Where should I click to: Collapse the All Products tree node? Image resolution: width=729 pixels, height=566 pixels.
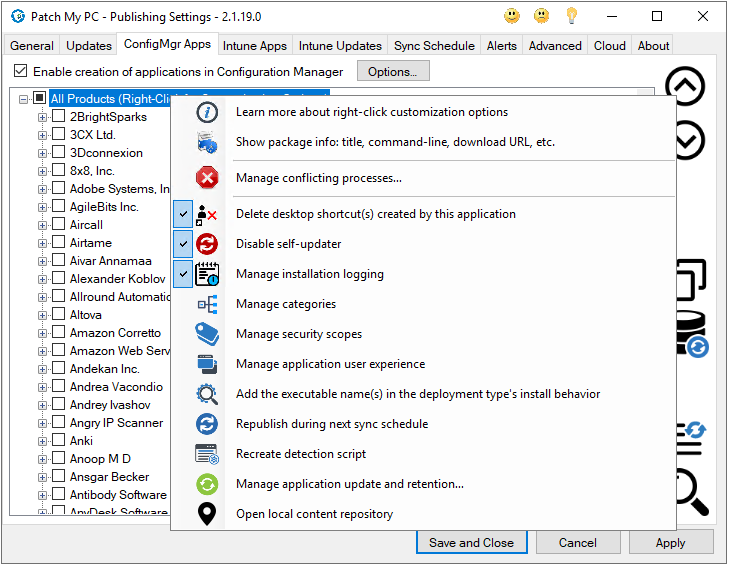[23, 99]
